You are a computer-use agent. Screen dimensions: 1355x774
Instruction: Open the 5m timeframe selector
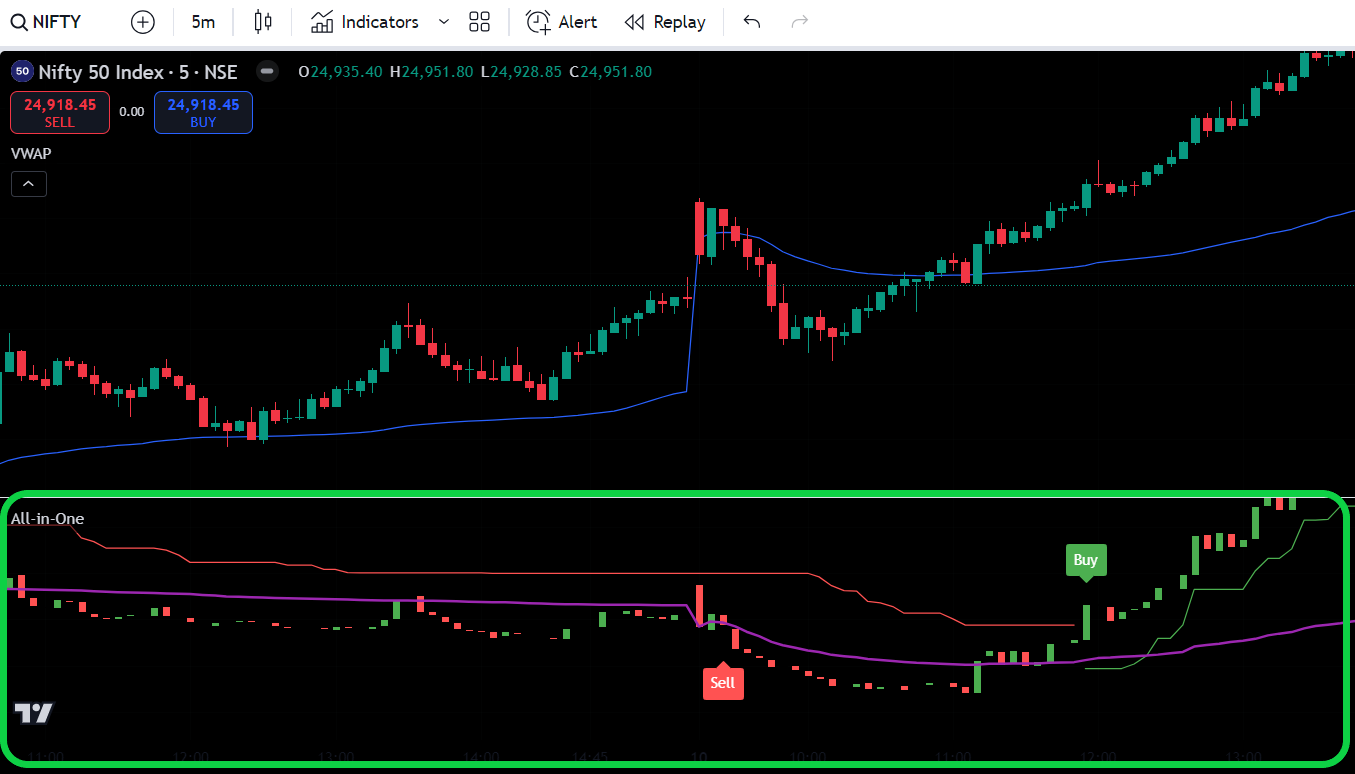point(203,22)
